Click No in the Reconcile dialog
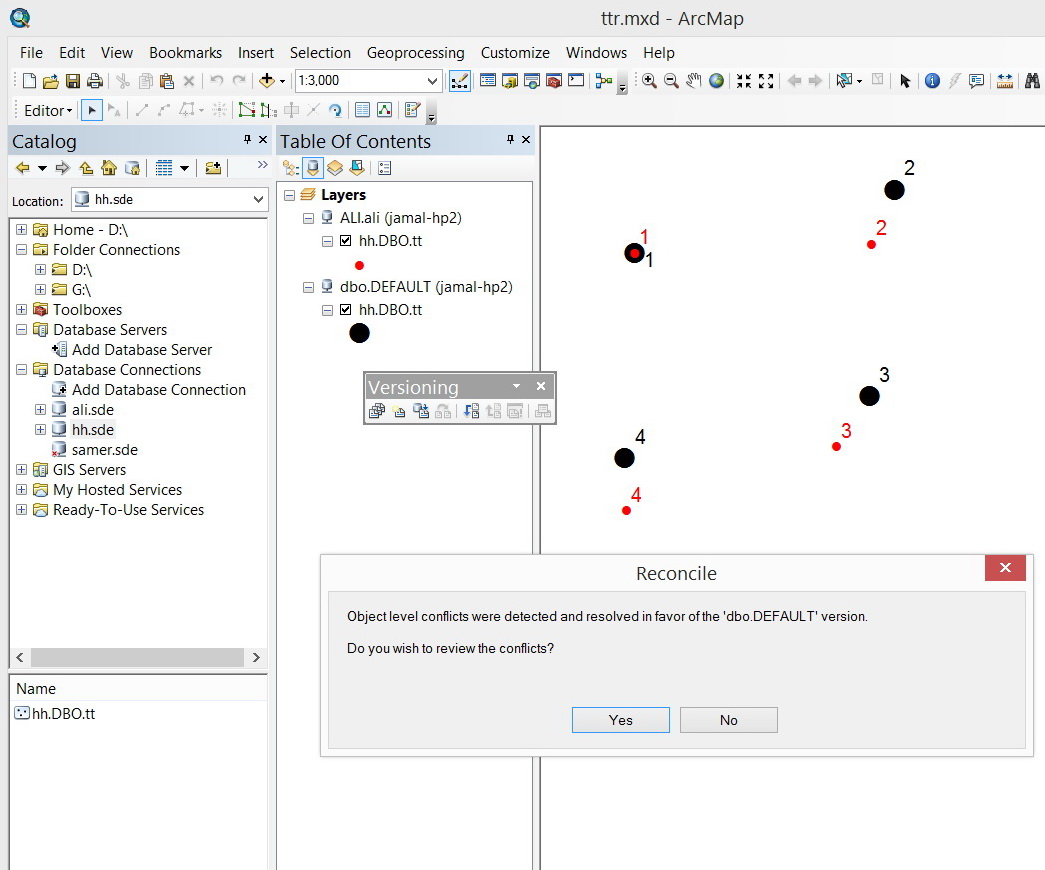The height and width of the screenshot is (870, 1045). coord(728,720)
